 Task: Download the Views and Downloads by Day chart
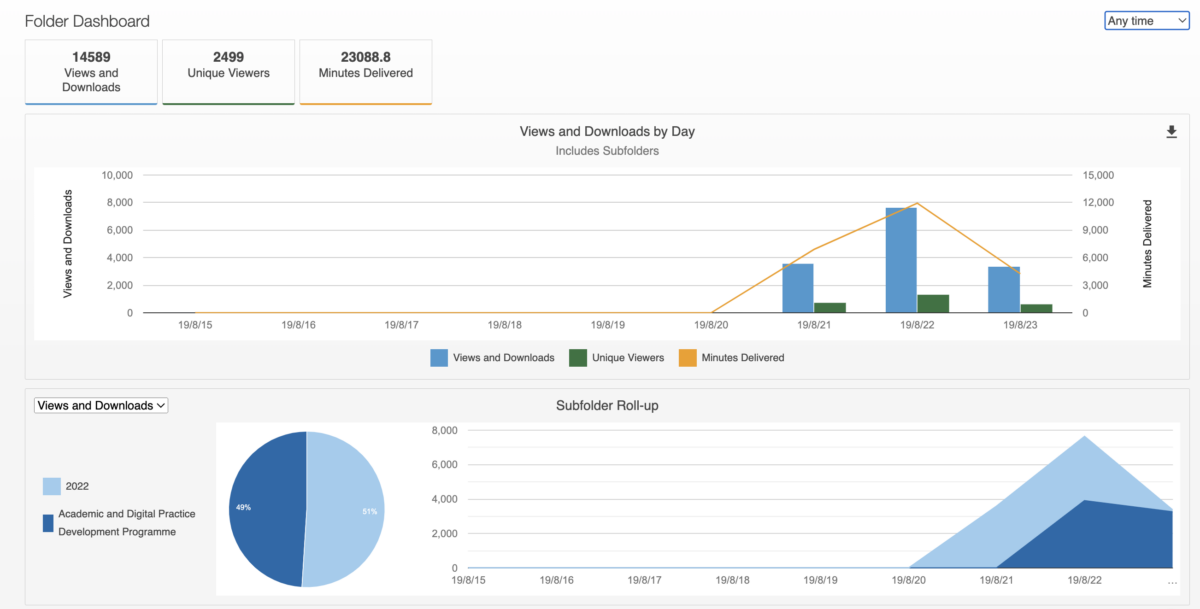pos(1171,132)
